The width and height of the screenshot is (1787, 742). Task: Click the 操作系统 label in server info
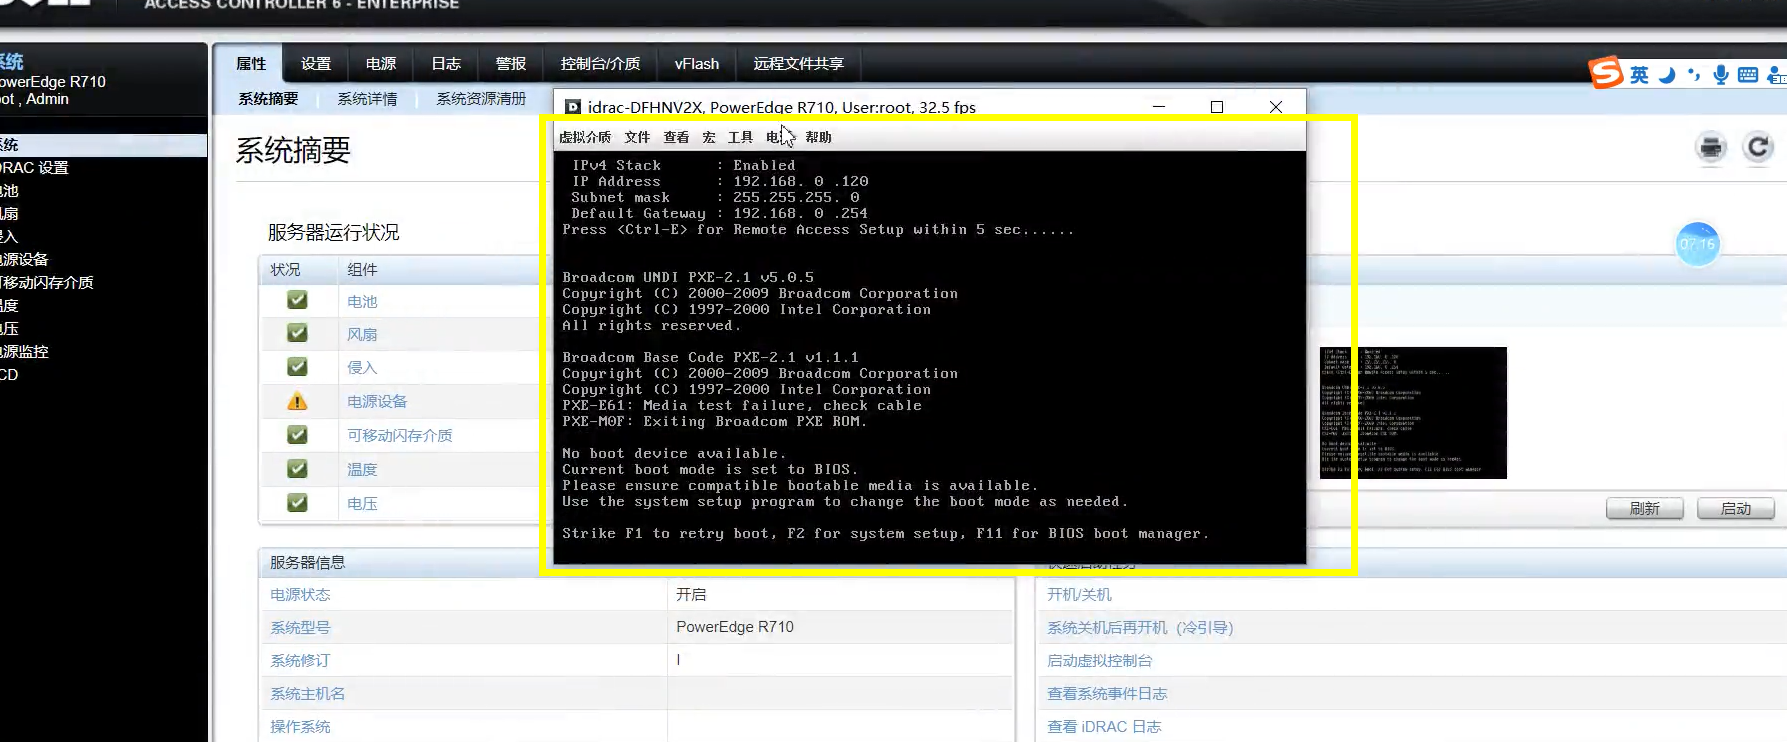[300, 726]
